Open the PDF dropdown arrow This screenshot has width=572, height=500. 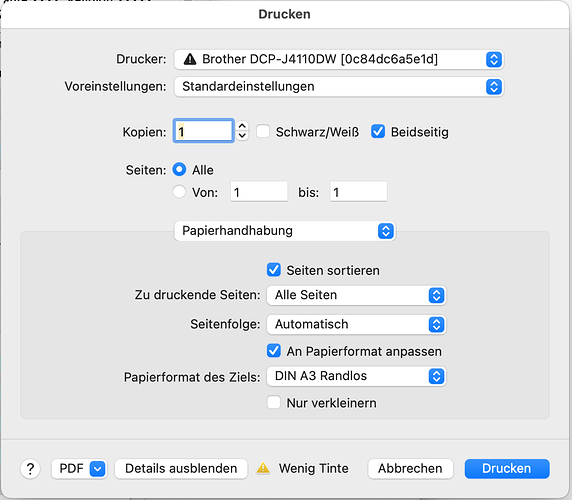pos(97,469)
